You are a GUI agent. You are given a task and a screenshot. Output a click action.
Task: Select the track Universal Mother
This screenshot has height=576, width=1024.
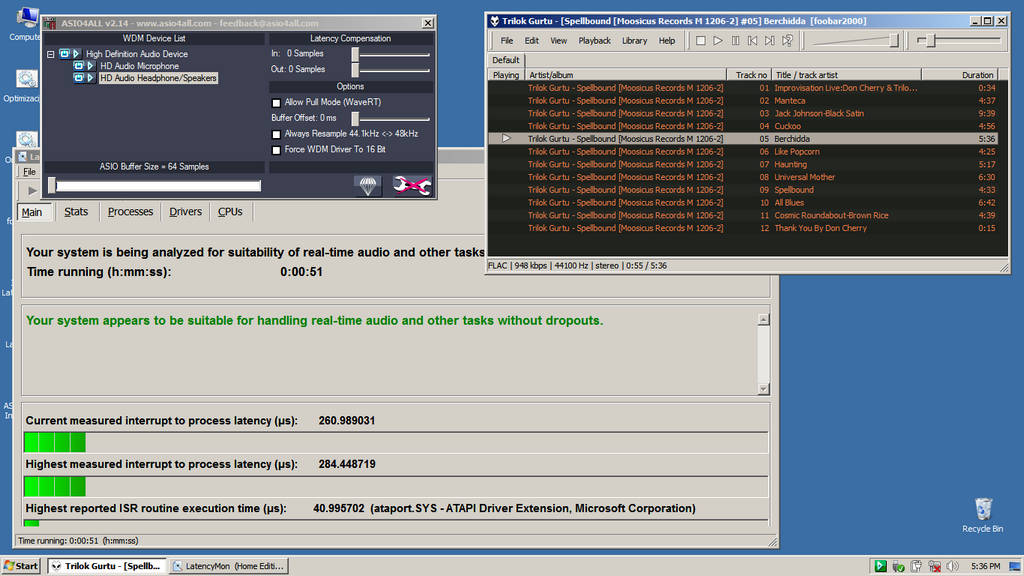pos(743,177)
